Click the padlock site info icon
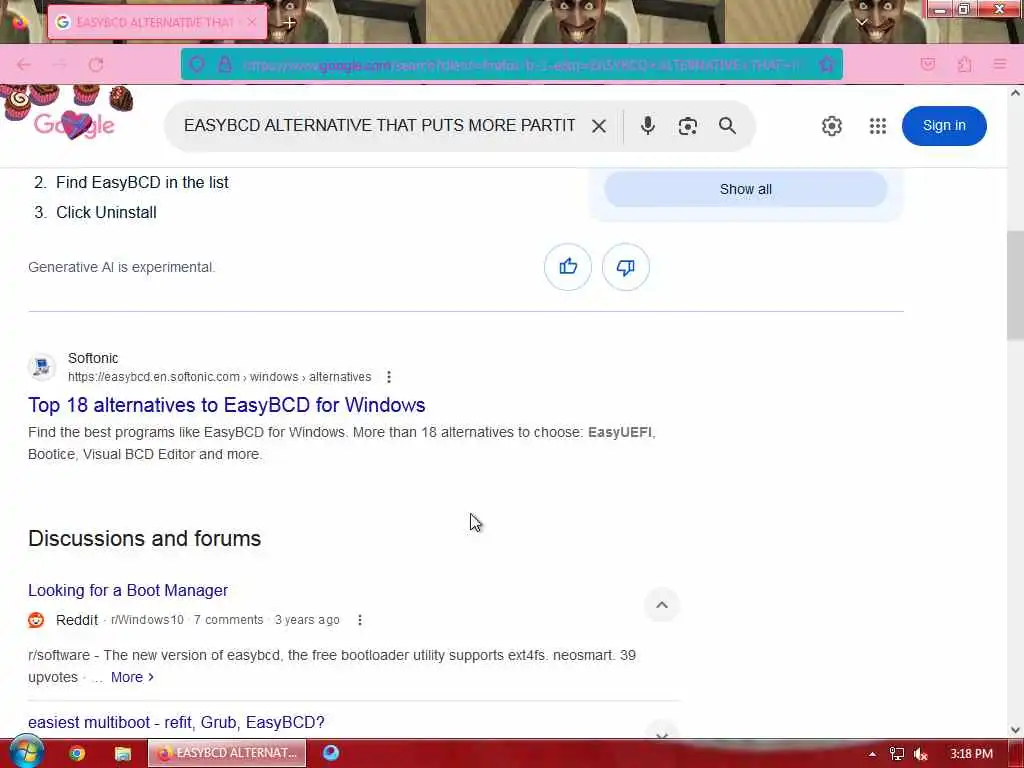The height and width of the screenshot is (768, 1024). [225, 65]
